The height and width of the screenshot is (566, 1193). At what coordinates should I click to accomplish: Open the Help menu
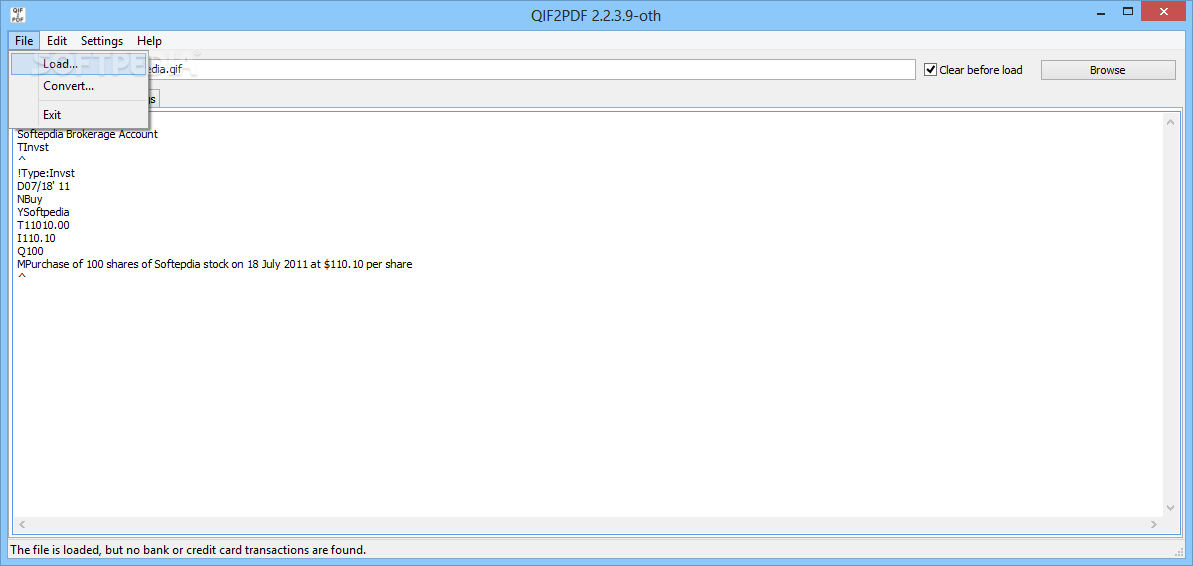pyautogui.click(x=149, y=41)
